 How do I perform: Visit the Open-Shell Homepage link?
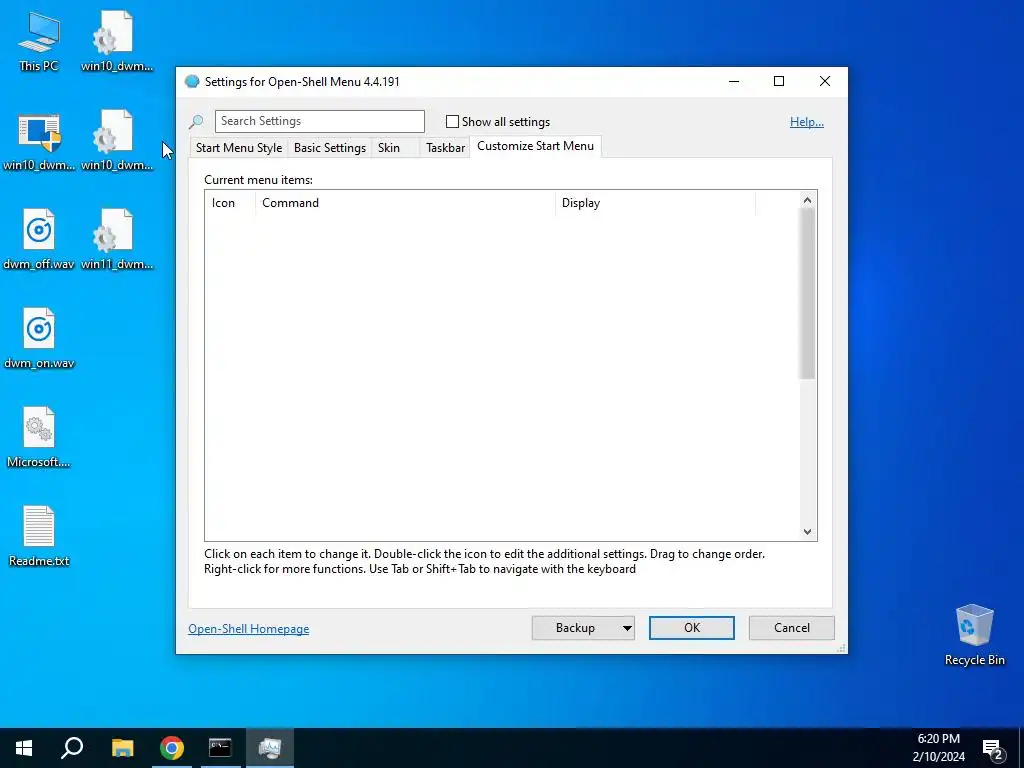point(249,629)
